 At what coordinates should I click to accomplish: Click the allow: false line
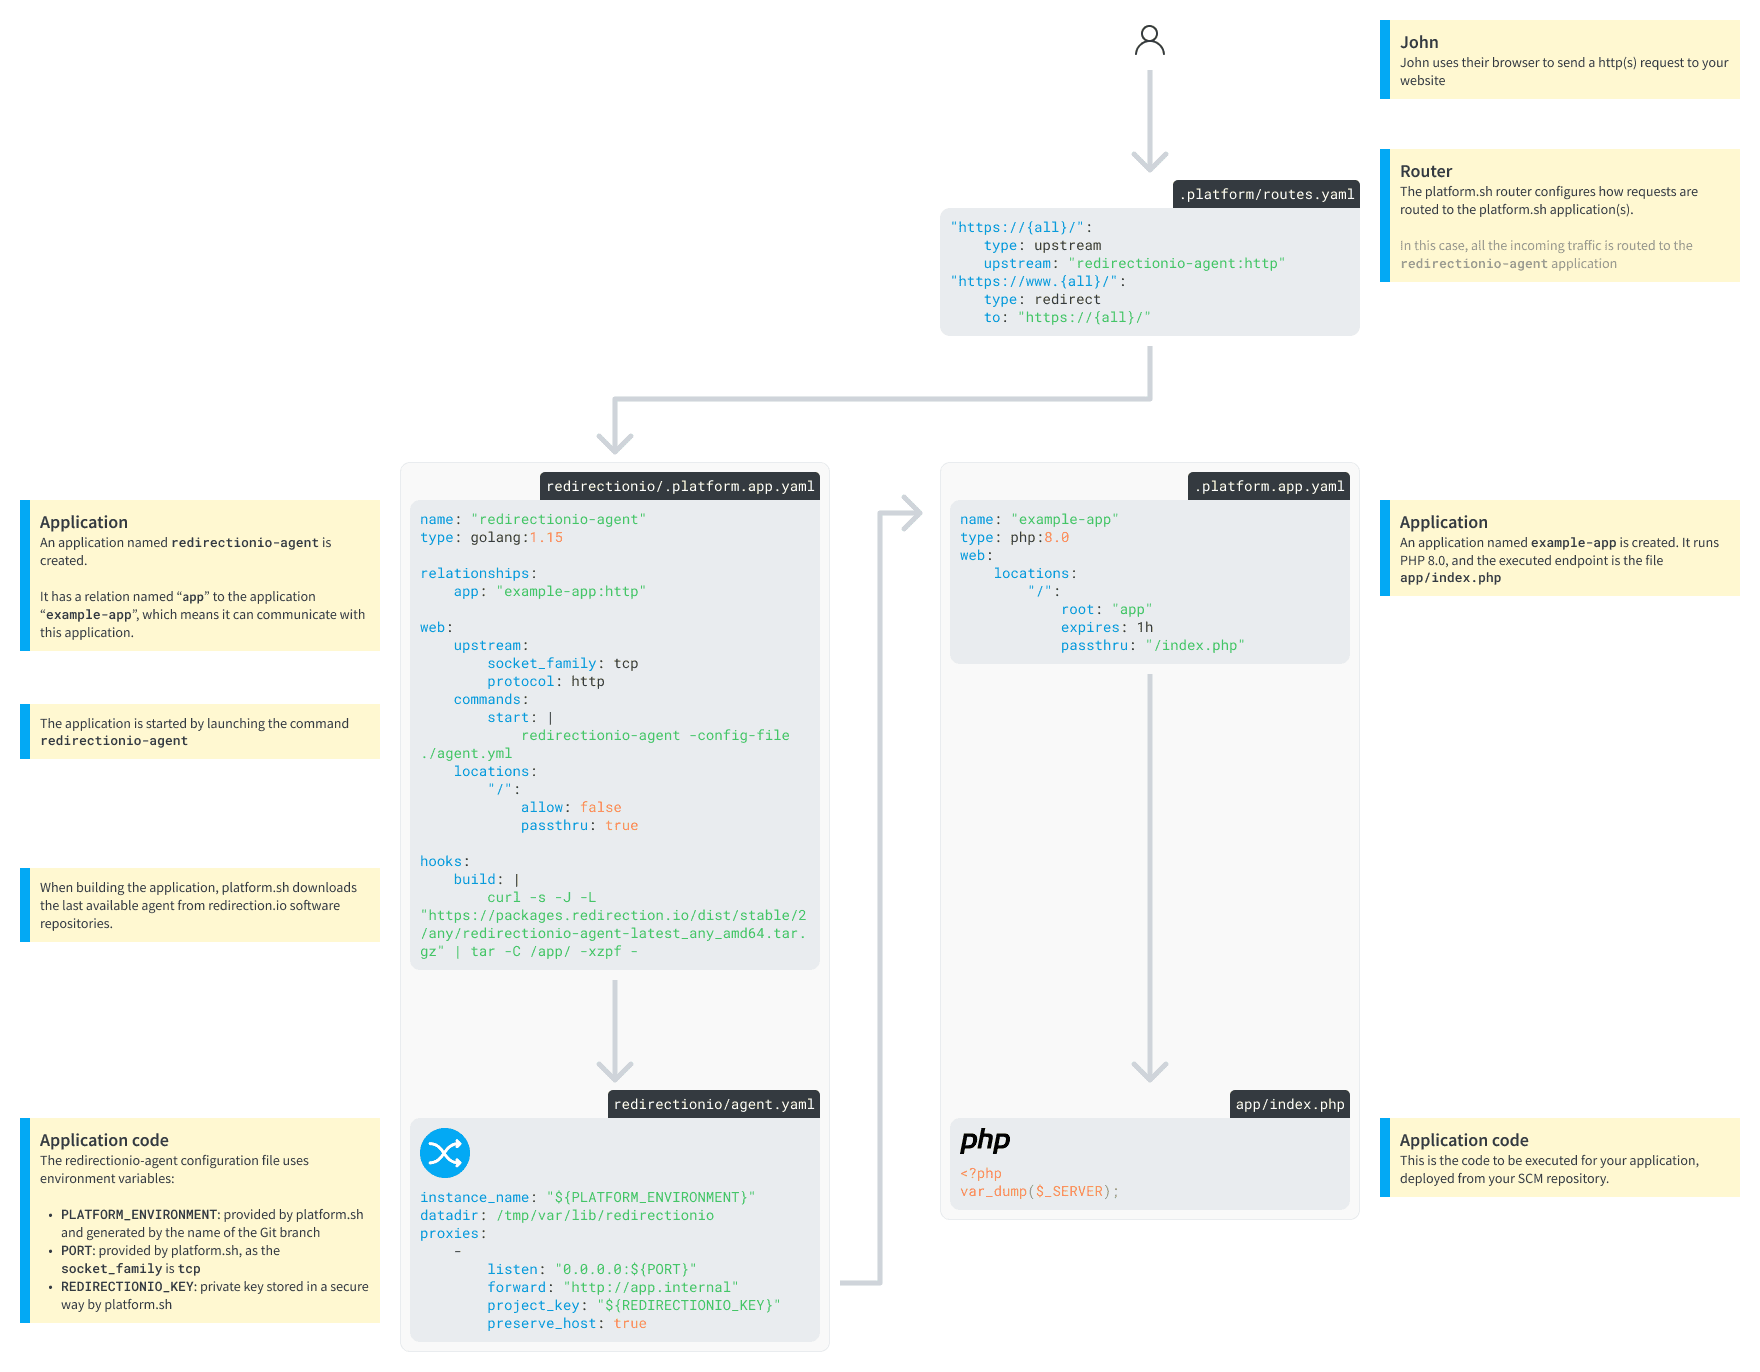[x=571, y=807]
